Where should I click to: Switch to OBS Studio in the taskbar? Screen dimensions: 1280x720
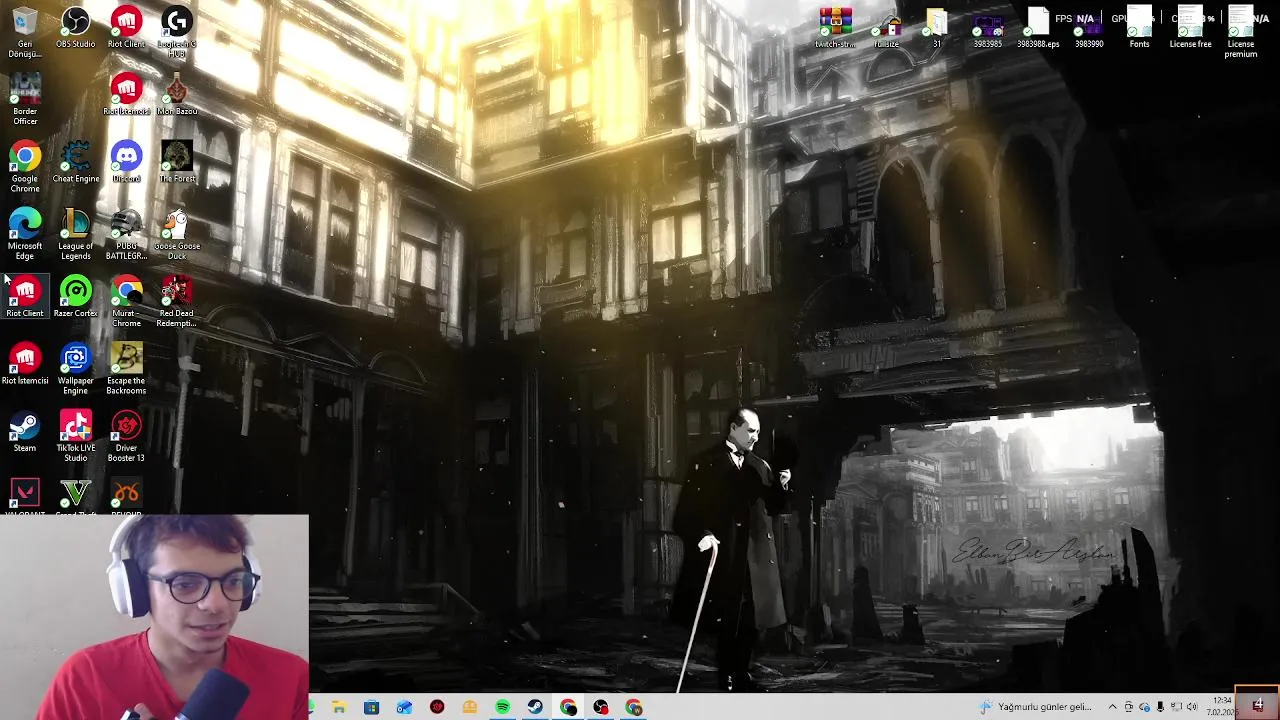(x=601, y=707)
